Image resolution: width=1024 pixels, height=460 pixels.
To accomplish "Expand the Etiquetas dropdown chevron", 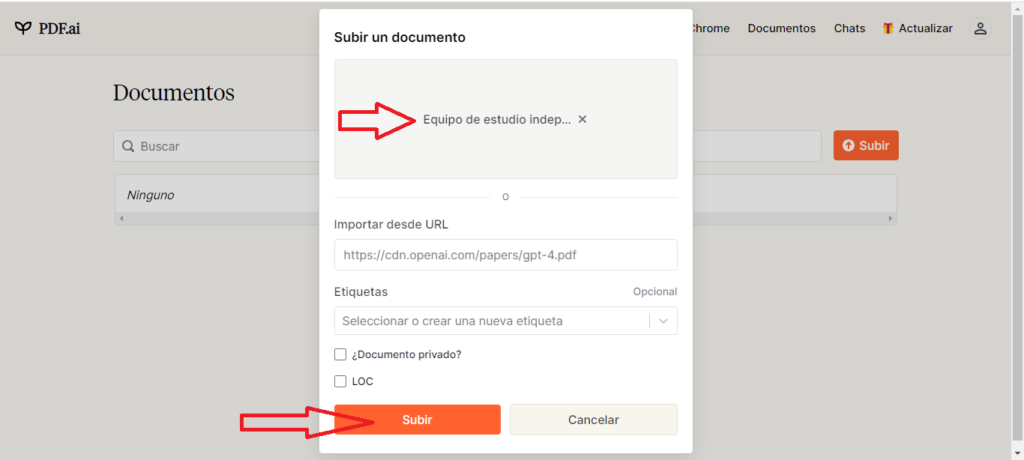I will click(x=664, y=321).
